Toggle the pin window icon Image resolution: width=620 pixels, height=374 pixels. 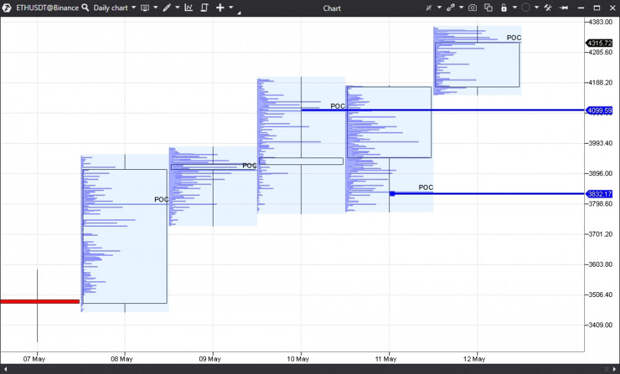pos(564,8)
